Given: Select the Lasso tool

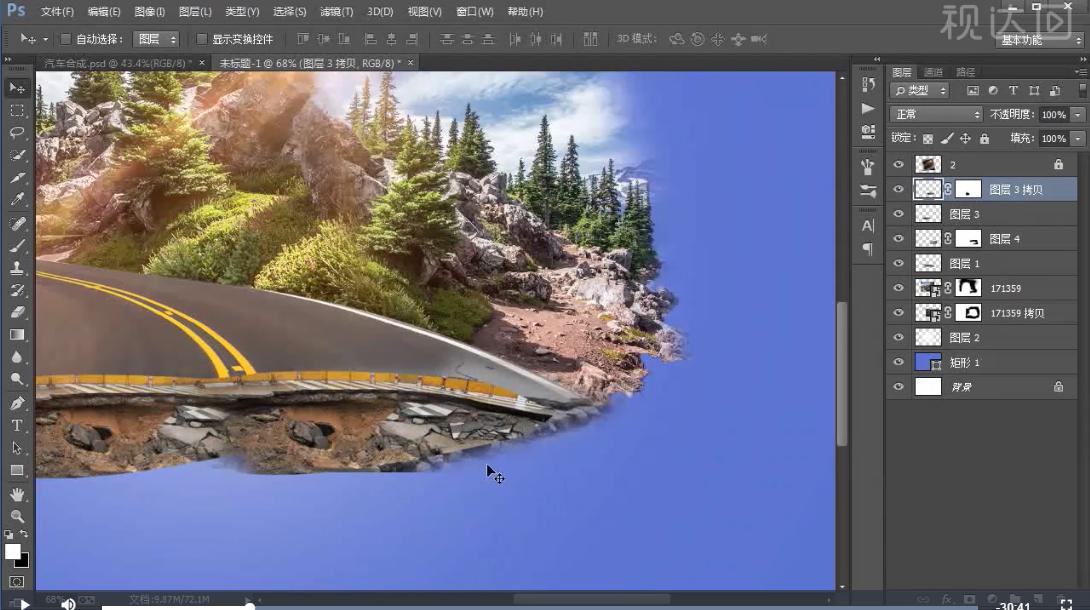Looking at the screenshot, I should [x=17, y=132].
